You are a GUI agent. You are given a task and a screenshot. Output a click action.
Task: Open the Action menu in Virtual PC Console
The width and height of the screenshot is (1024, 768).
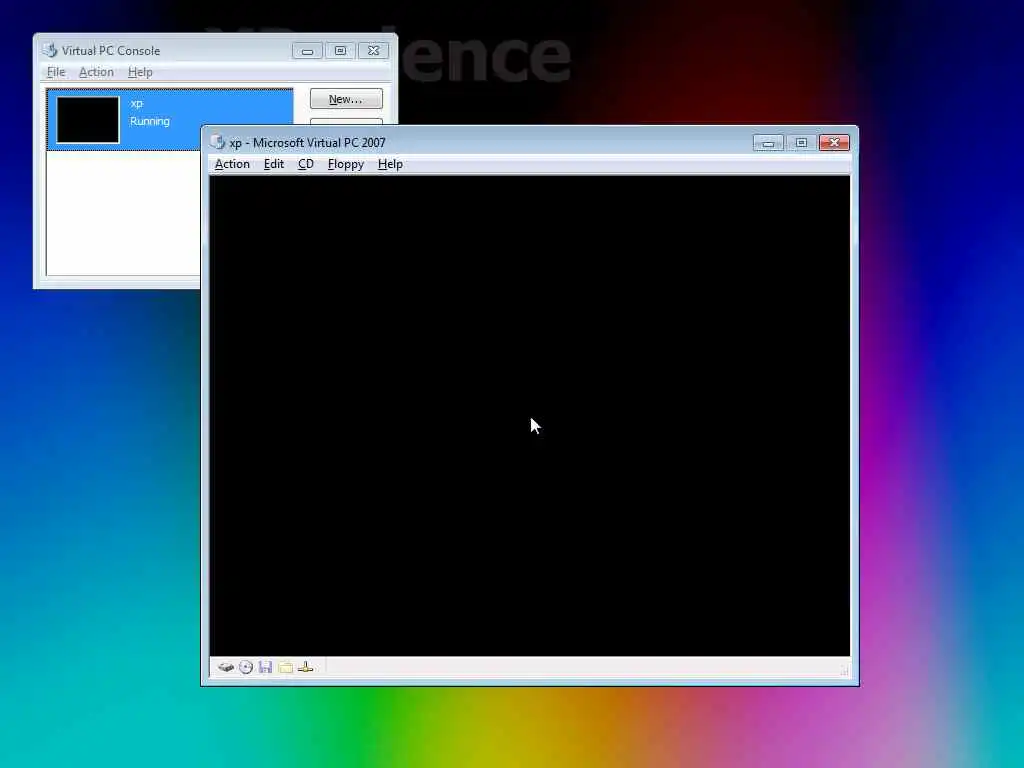[96, 72]
